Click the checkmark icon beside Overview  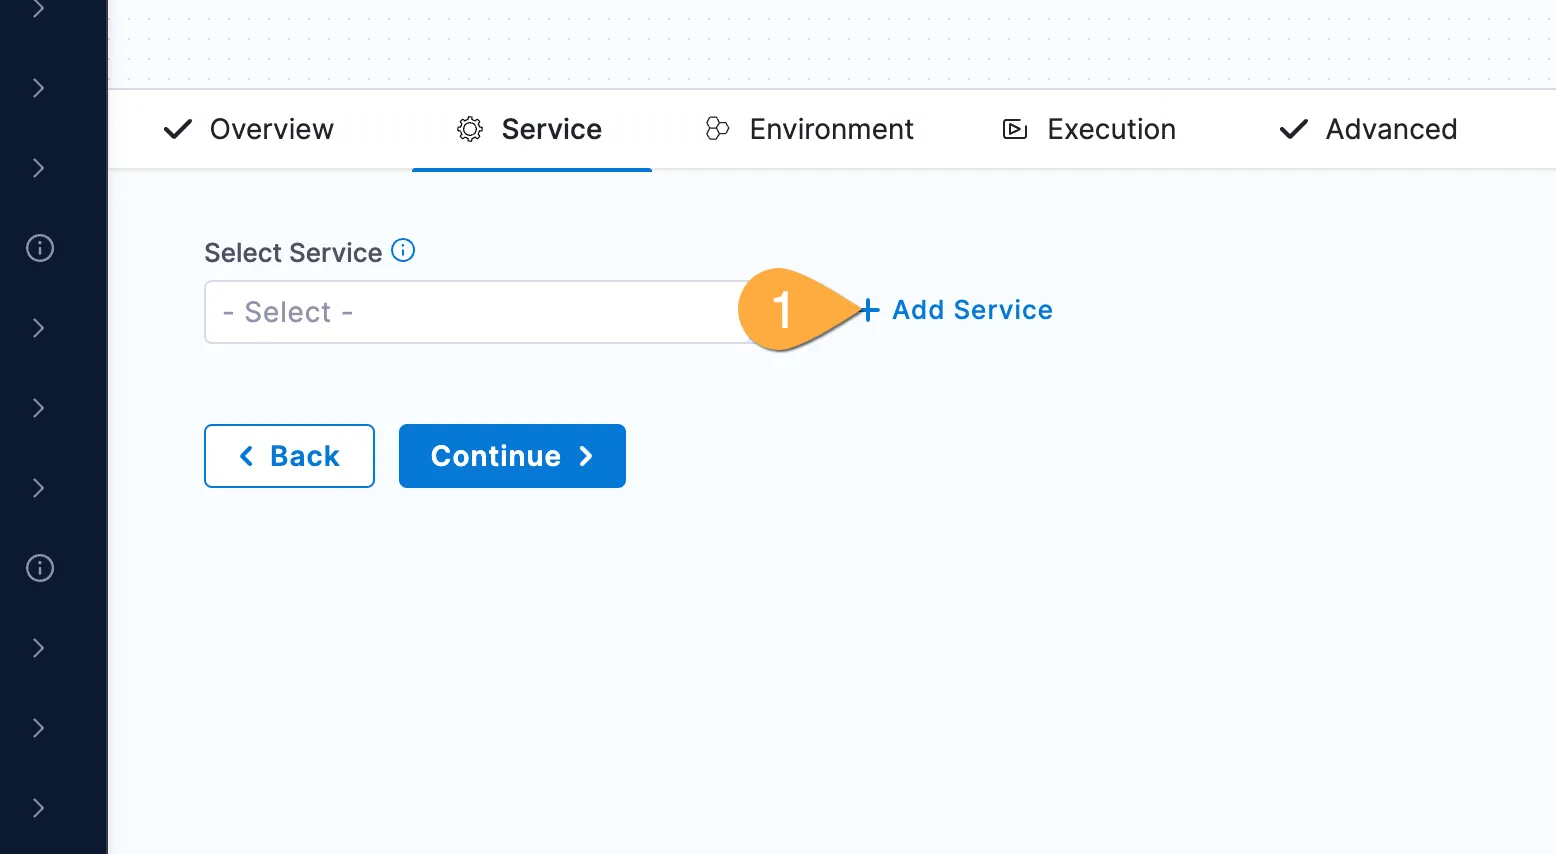pos(178,129)
